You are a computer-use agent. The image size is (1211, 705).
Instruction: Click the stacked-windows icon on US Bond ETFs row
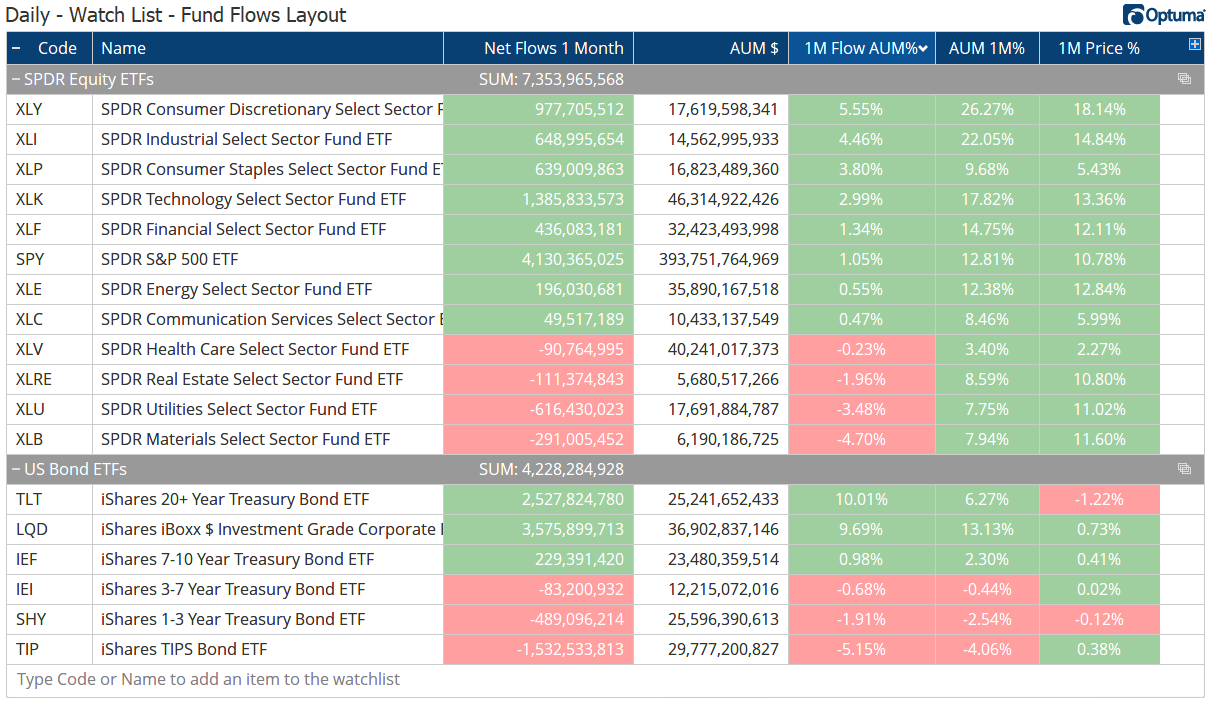(x=1184, y=469)
